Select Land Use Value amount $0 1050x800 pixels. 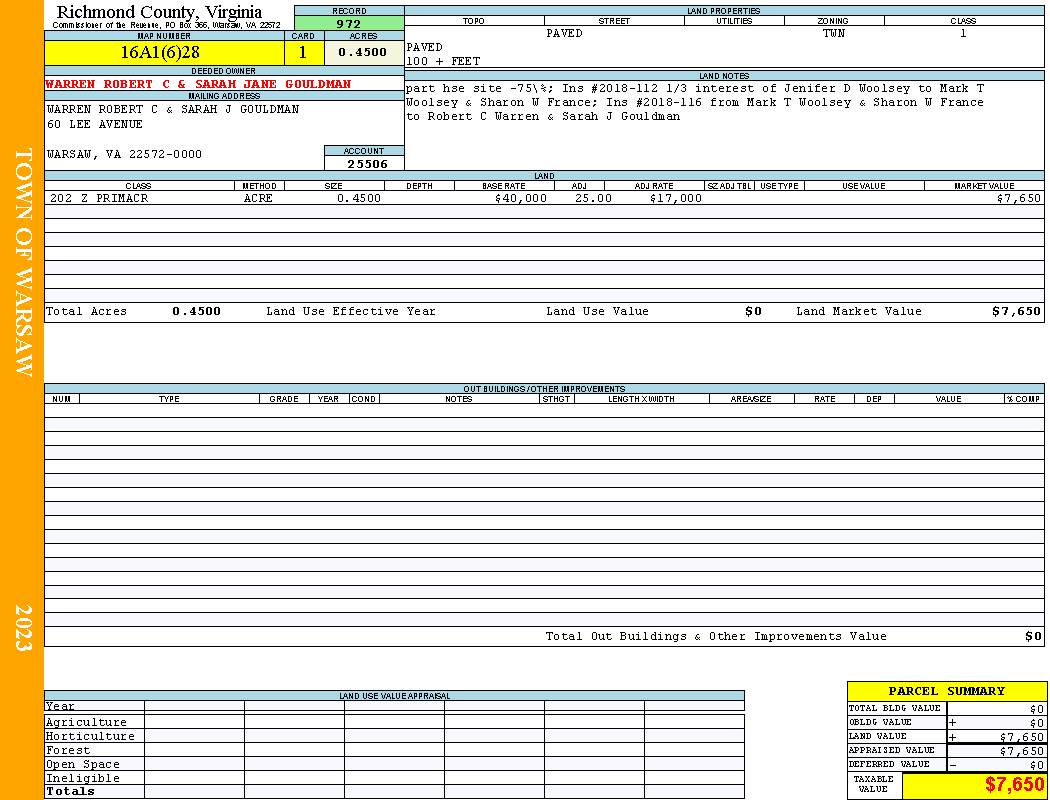tap(753, 311)
